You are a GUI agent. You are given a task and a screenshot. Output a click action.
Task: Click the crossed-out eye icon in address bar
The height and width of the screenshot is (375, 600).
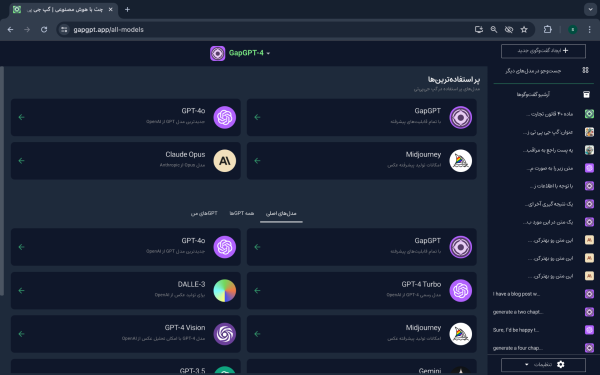(x=509, y=29)
